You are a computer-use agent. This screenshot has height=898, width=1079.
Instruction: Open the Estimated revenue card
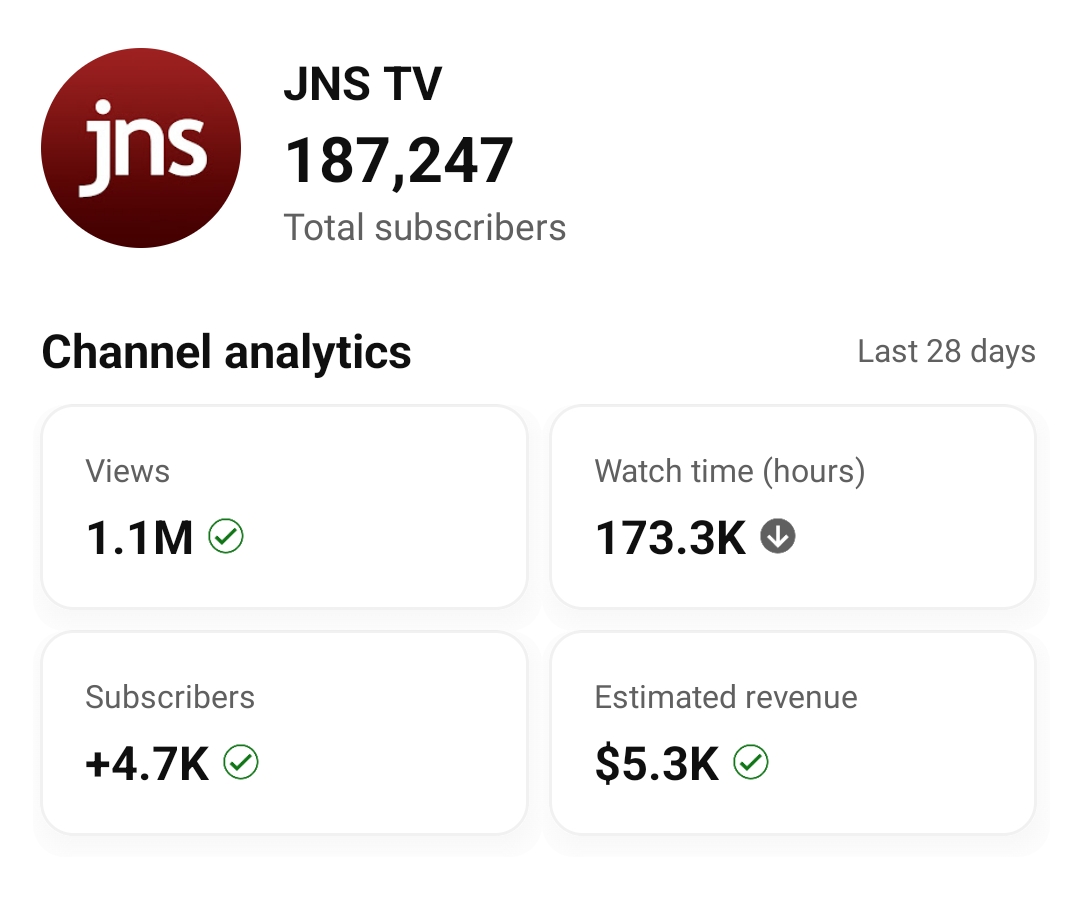(793, 733)
